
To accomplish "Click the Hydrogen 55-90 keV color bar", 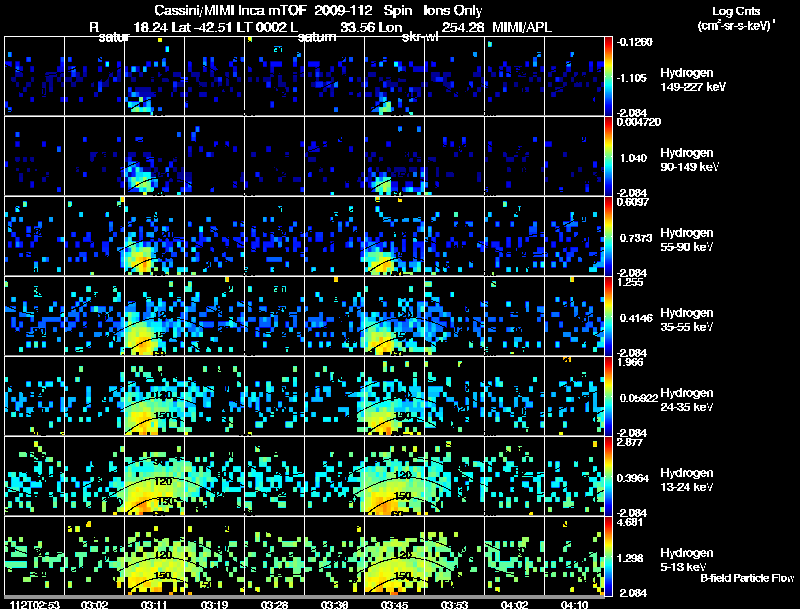I will point(608,237).
